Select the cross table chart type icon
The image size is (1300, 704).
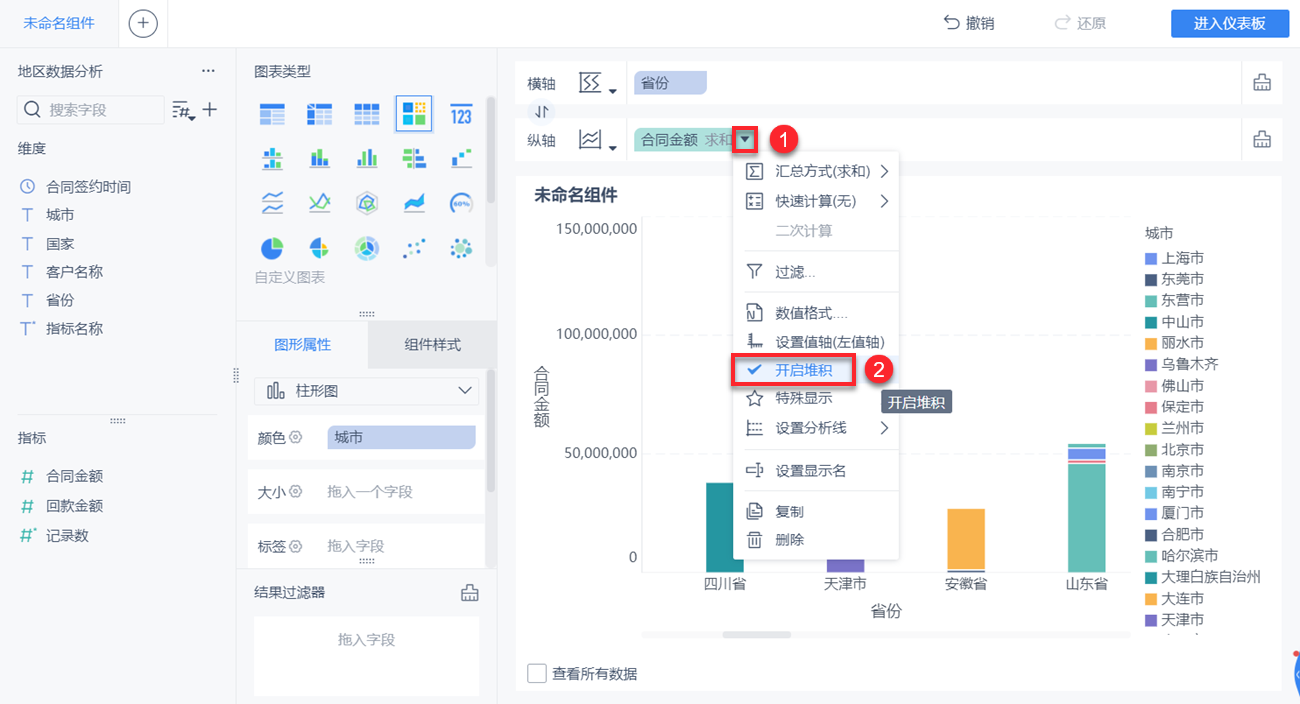coord(319,114)
